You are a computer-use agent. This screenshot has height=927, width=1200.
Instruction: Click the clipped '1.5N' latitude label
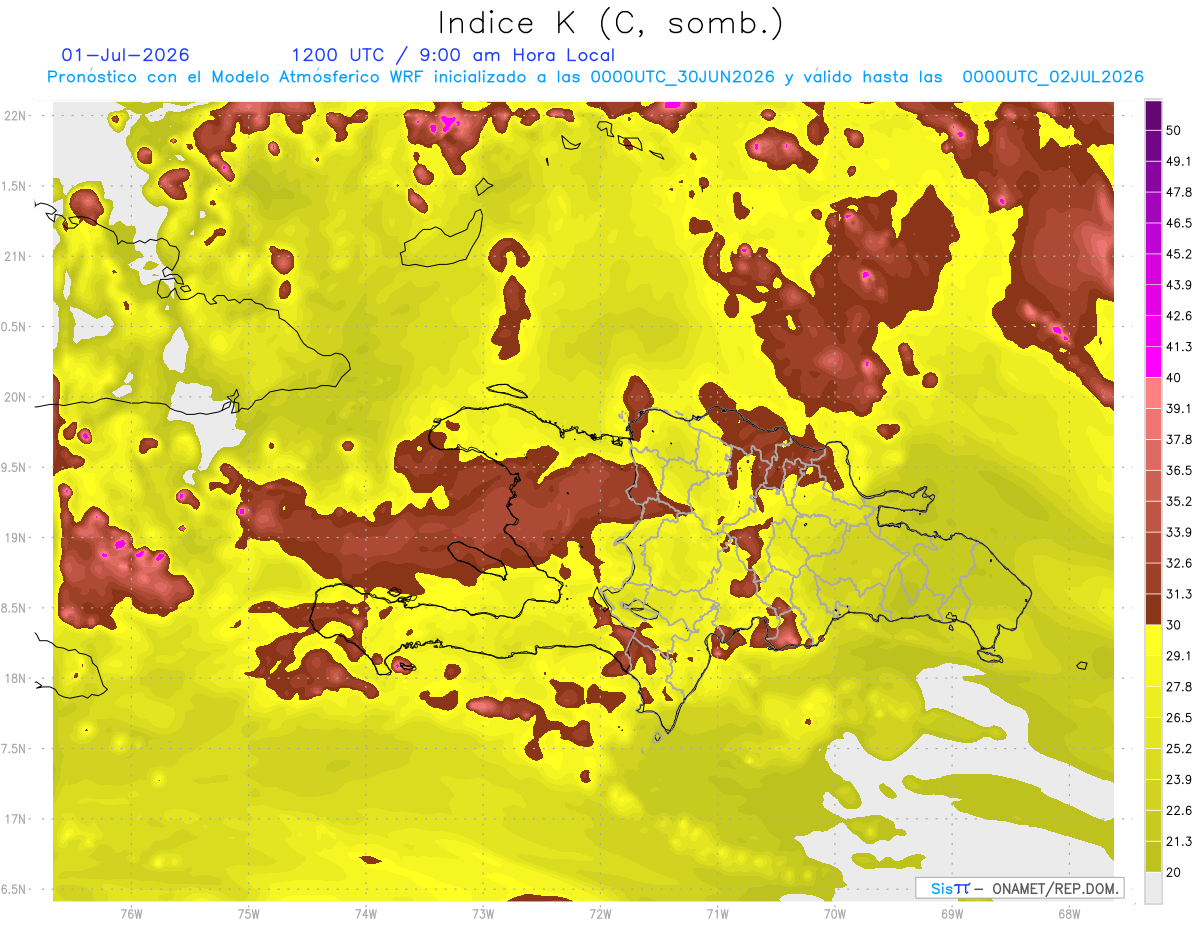click(x=14, y=186)
